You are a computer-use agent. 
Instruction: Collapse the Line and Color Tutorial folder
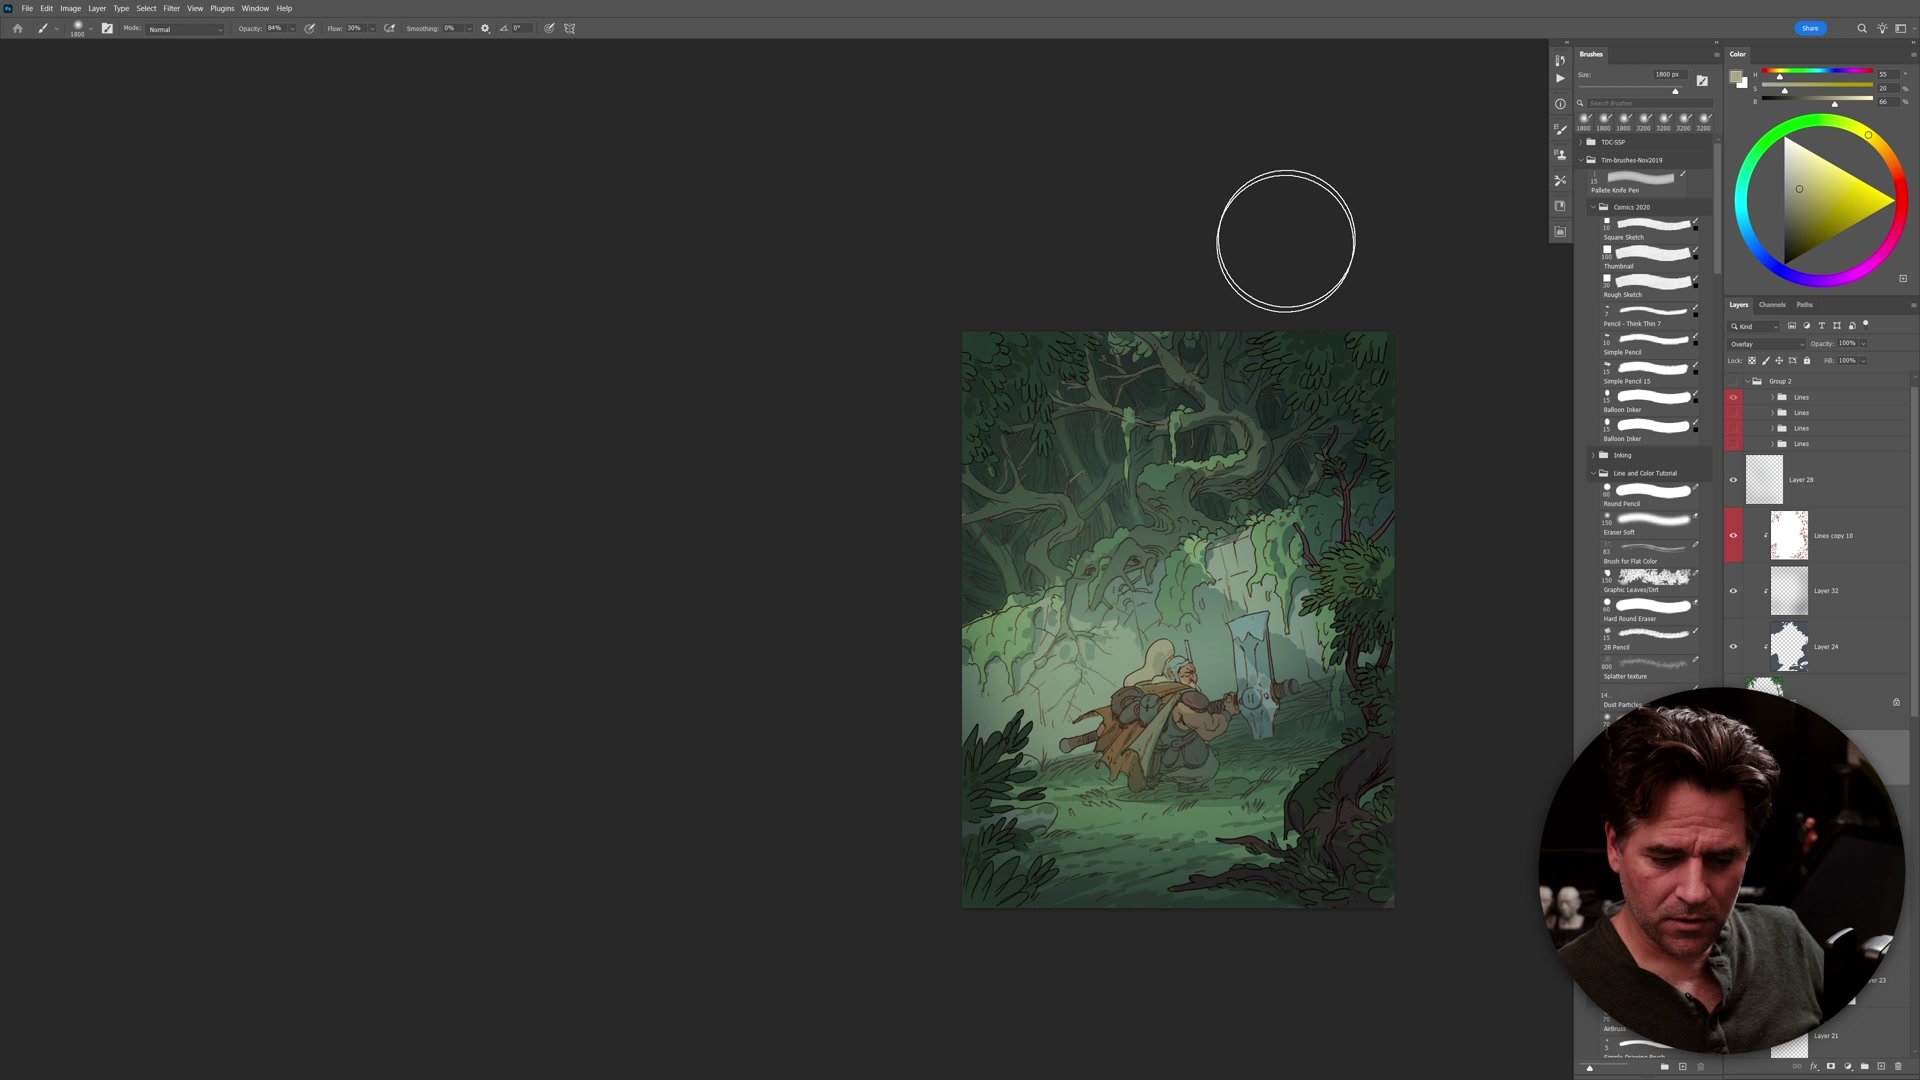(1593, 473)
